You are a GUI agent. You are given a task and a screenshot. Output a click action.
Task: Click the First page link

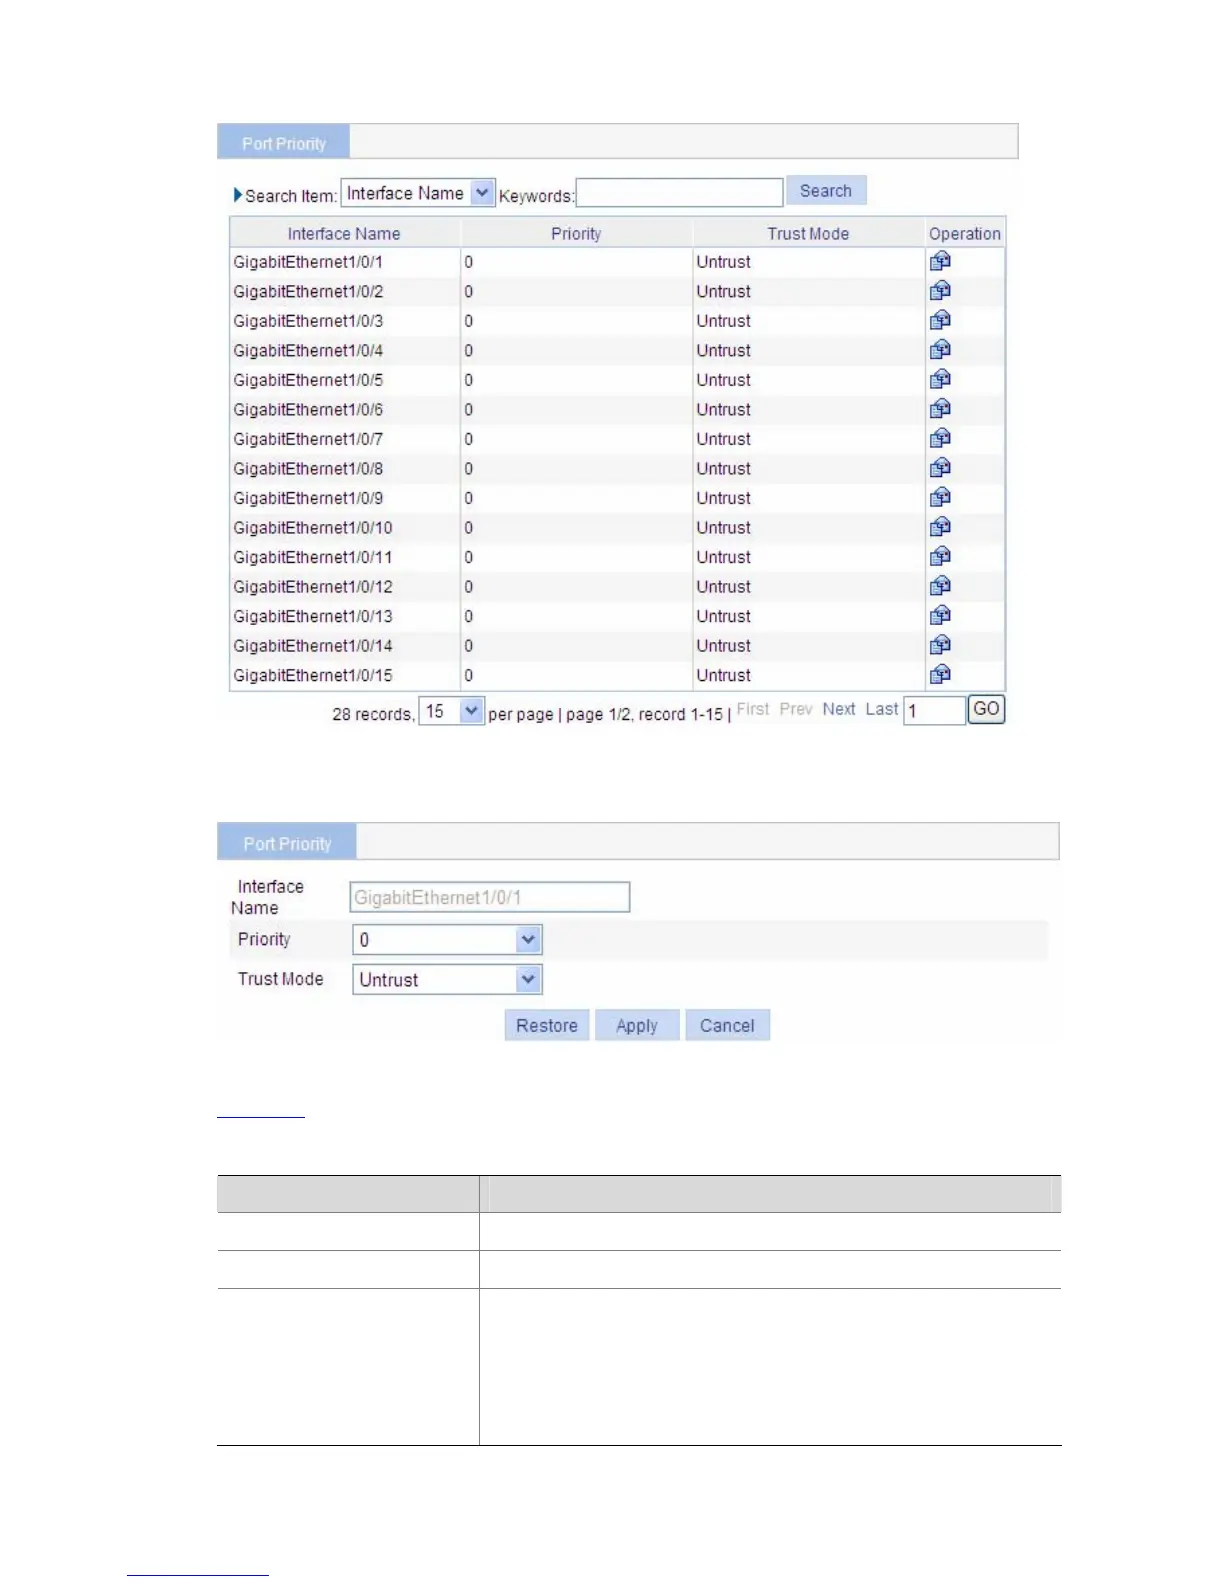click(753, 709)
